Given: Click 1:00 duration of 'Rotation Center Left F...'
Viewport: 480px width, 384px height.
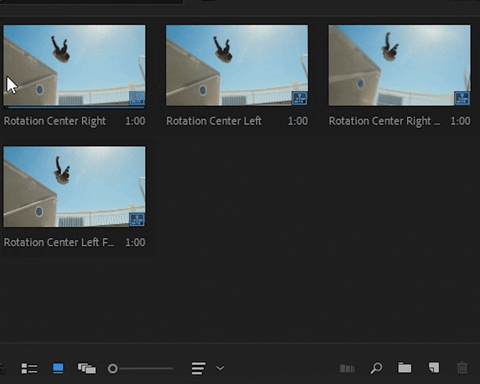Looking at the screenshot, I should coord(135,242).
